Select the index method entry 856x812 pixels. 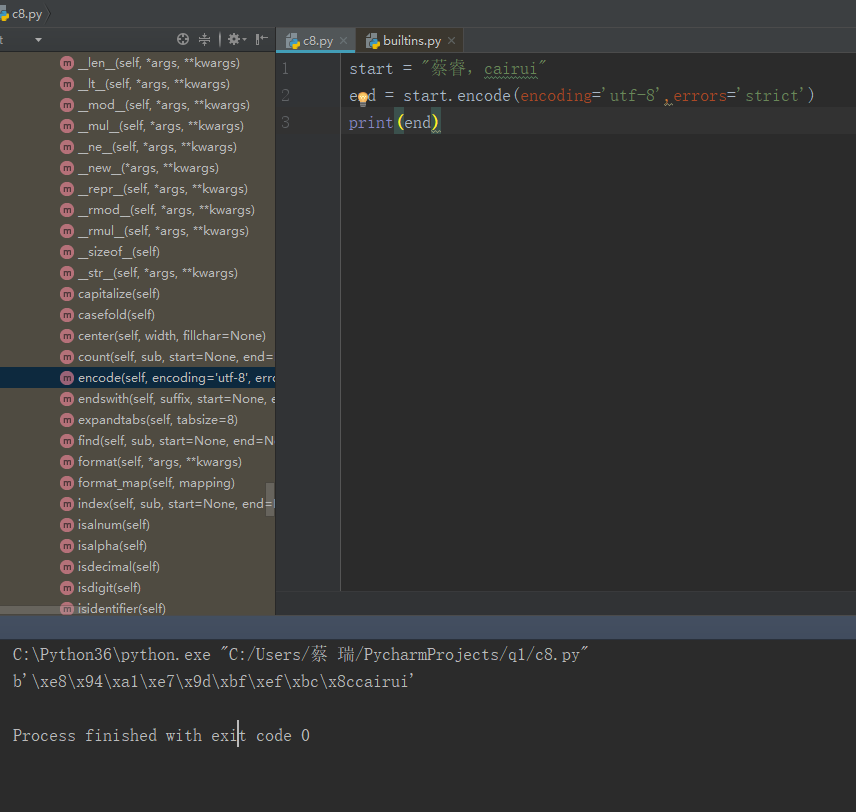point(167,504)
